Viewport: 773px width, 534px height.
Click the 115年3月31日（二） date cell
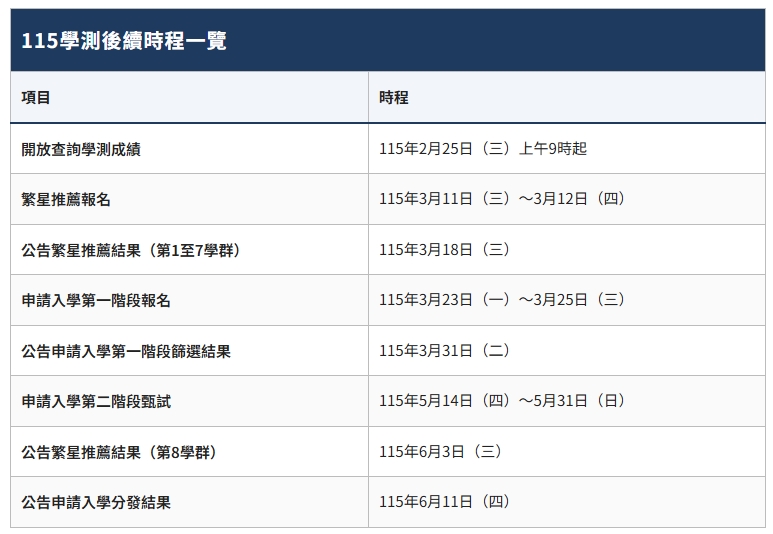pyautogui.click(x=445, y=351)
